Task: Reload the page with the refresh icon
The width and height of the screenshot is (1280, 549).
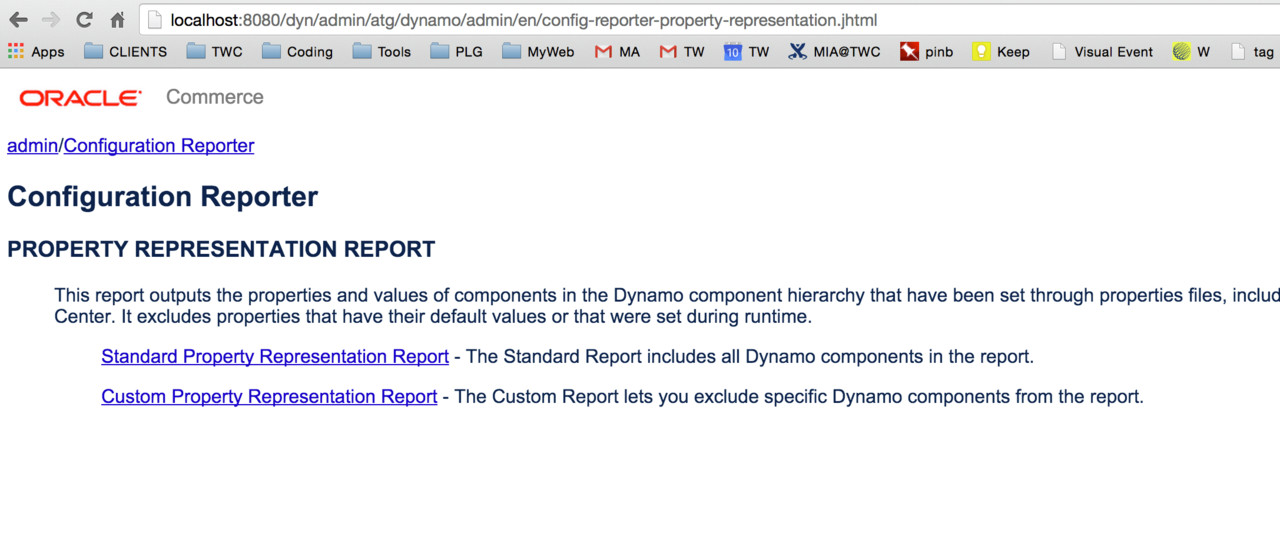Action: 84,20
